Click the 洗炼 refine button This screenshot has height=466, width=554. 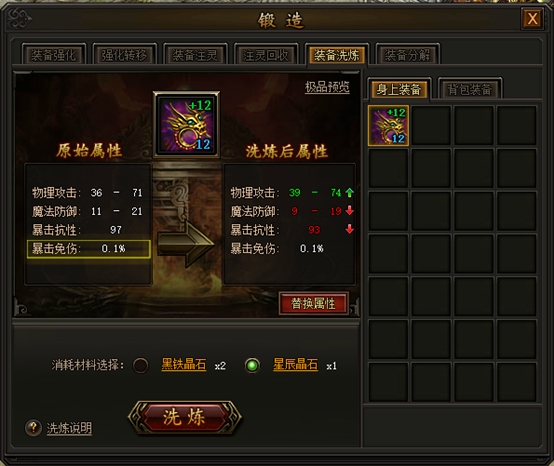coord(184,417)
